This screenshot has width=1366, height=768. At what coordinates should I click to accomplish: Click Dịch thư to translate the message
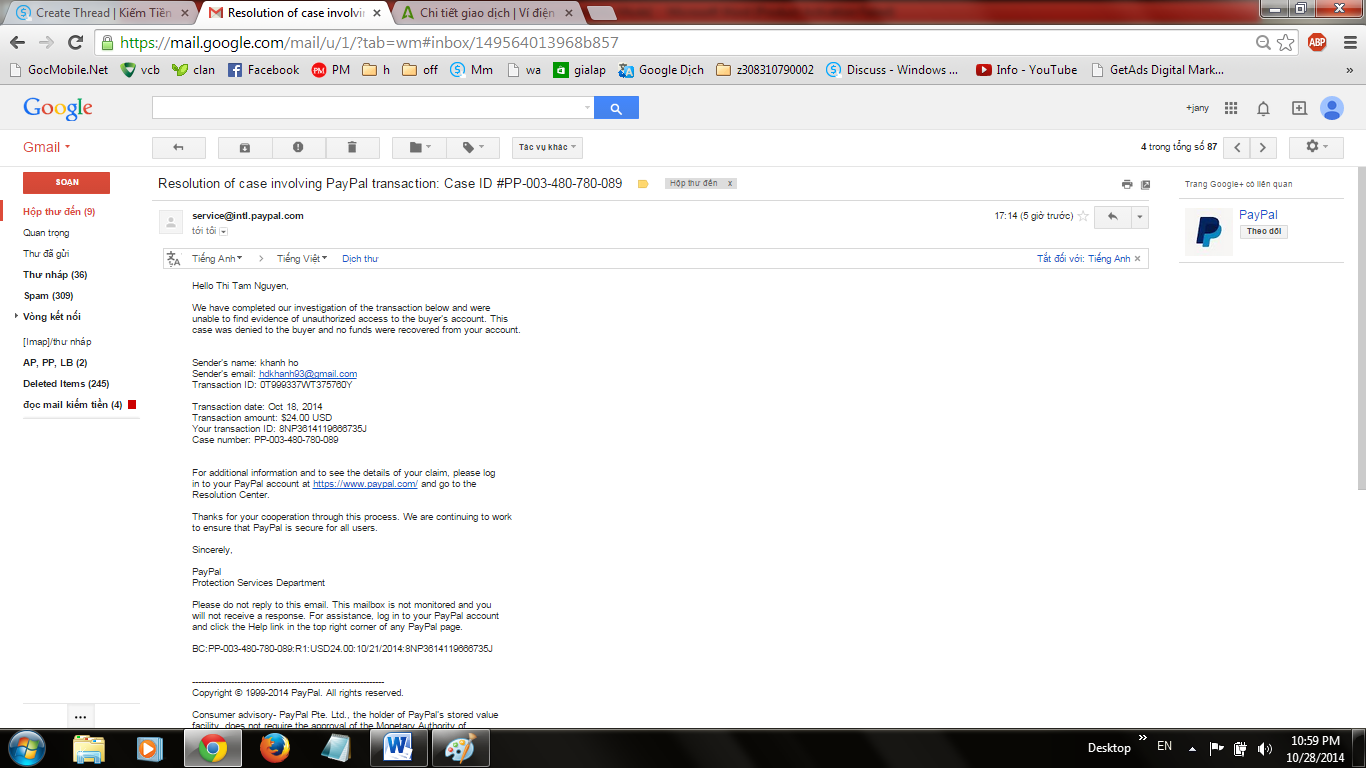point(360,259)
